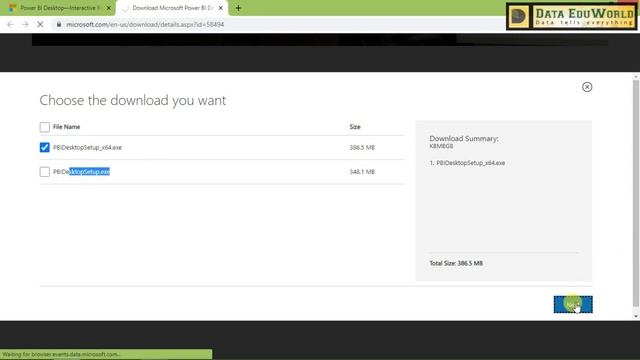Click the File Name column header
The width and height of the screenshot is (640, 360).
pyautogui.click(x=67, y=127)
